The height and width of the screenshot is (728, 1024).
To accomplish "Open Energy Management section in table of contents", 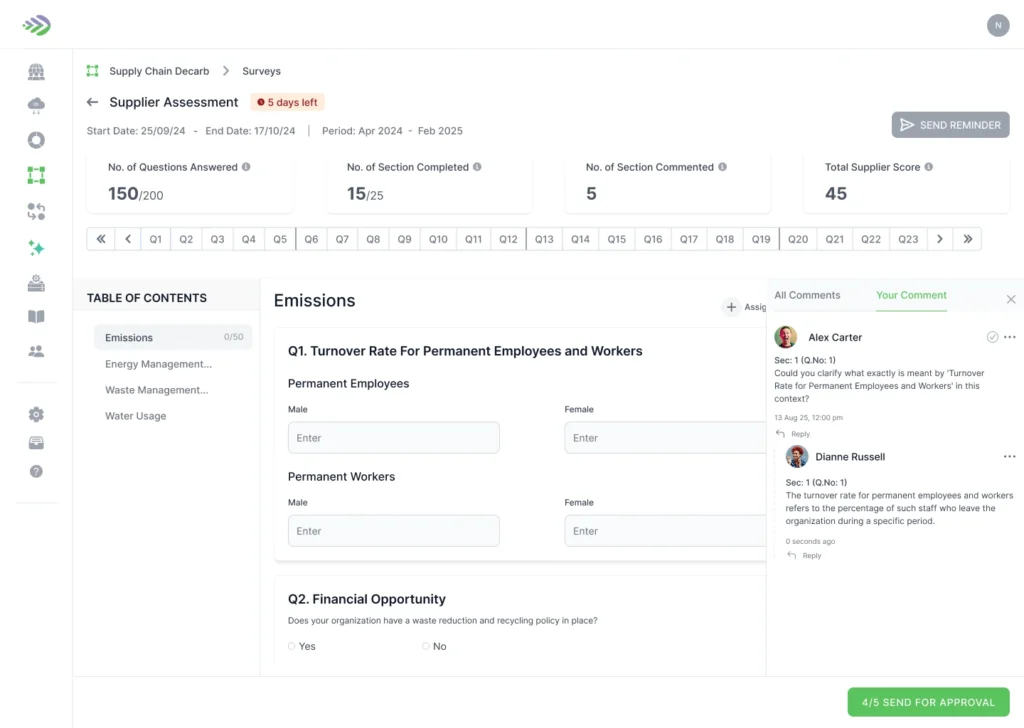I will pyautogui.click(x=158, y=364).
